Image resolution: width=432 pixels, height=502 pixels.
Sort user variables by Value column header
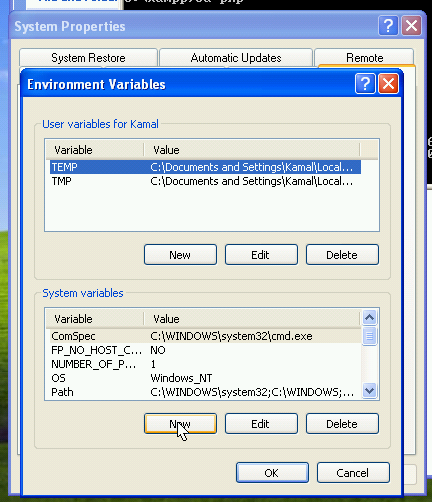click(x=252, y=150)
